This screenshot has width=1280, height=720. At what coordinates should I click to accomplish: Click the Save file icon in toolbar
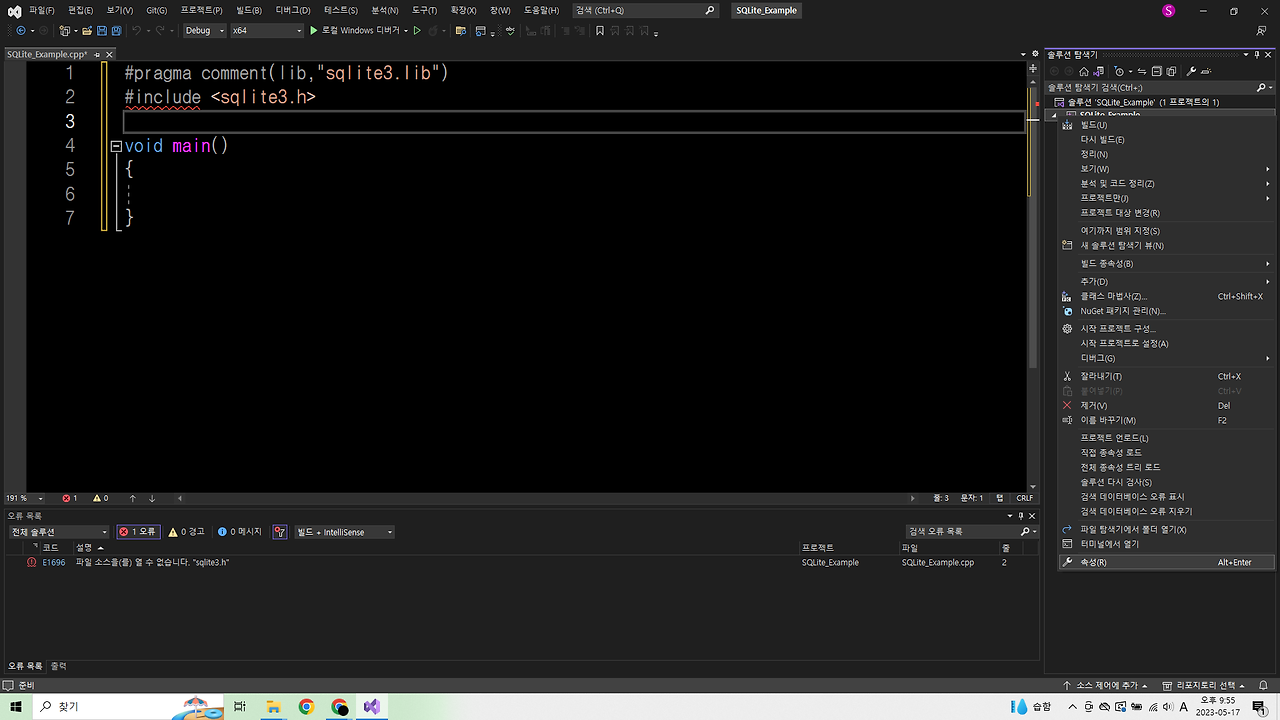click(102, 31)
